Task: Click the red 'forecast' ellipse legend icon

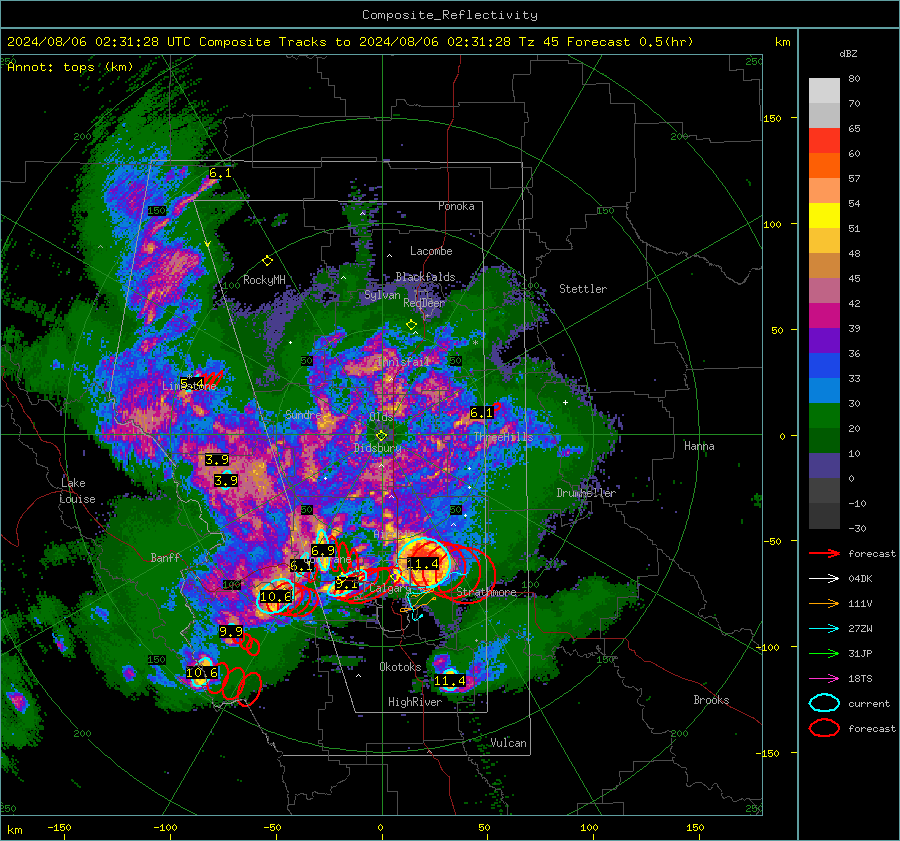Action: click(824, 728)
